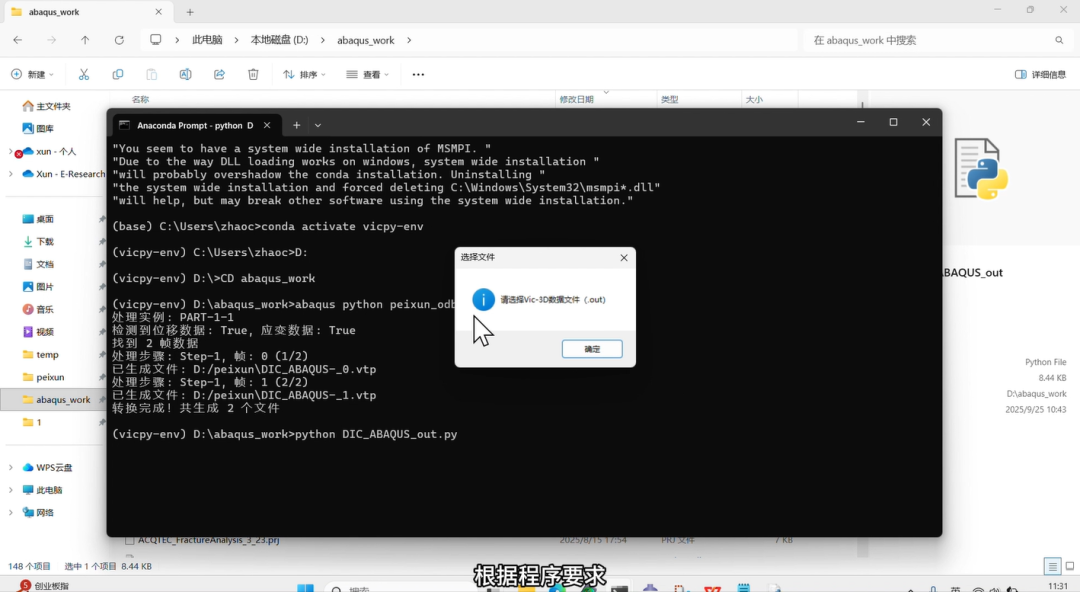This screenshot has height=592, width=1080.
Task: Click the Cut scissors icon in the toolbar
Action: (x=84, y=75)
